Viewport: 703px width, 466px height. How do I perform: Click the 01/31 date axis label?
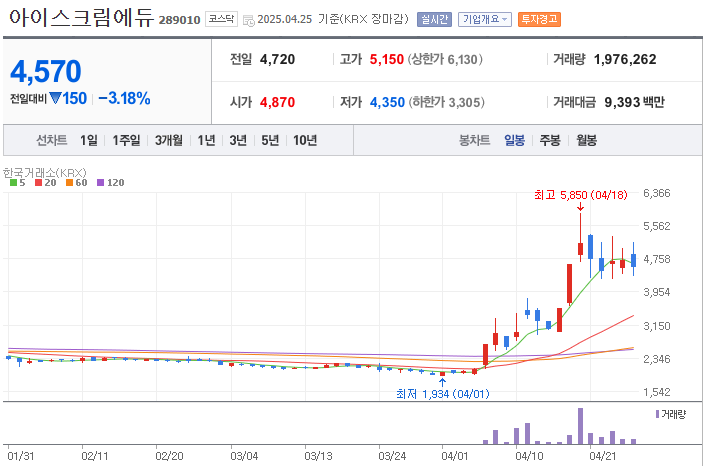[21, 456]
